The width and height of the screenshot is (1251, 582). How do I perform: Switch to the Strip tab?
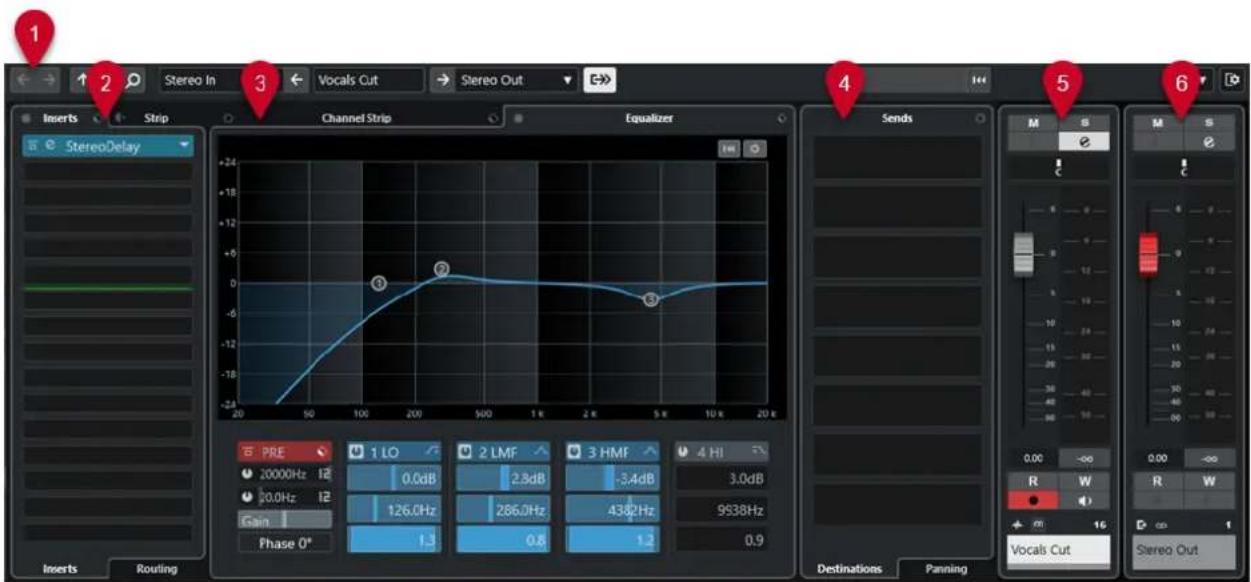(x=156, y=118)
